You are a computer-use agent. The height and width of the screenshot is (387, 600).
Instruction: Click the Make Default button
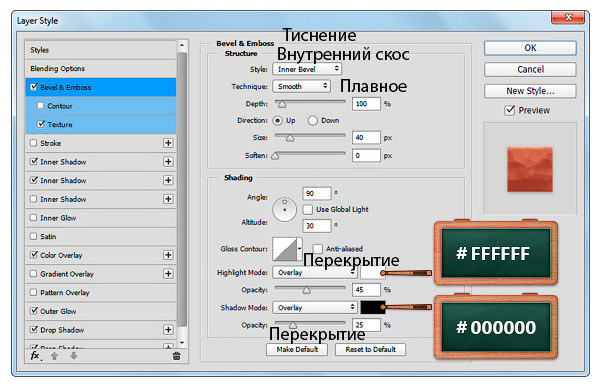pos(297,349)
